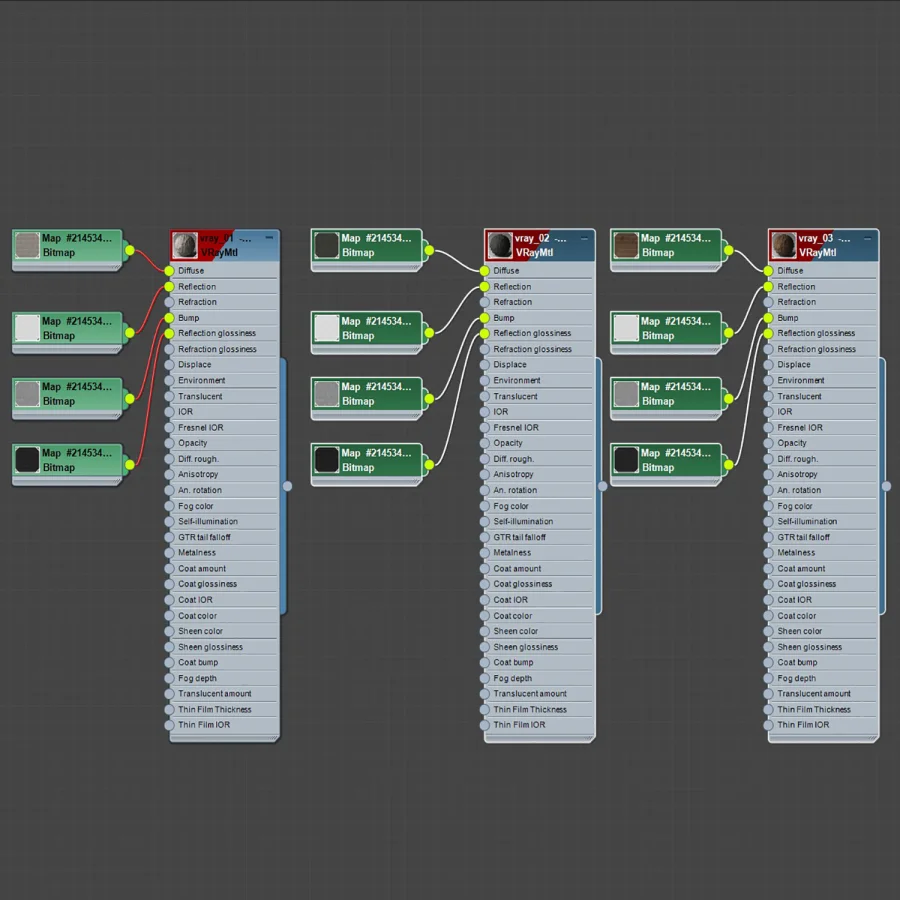Click the black bitmap thumbnail left of vray_01
Image resolution: width=900 pixels, height=900 pixels.
[27, 460]
